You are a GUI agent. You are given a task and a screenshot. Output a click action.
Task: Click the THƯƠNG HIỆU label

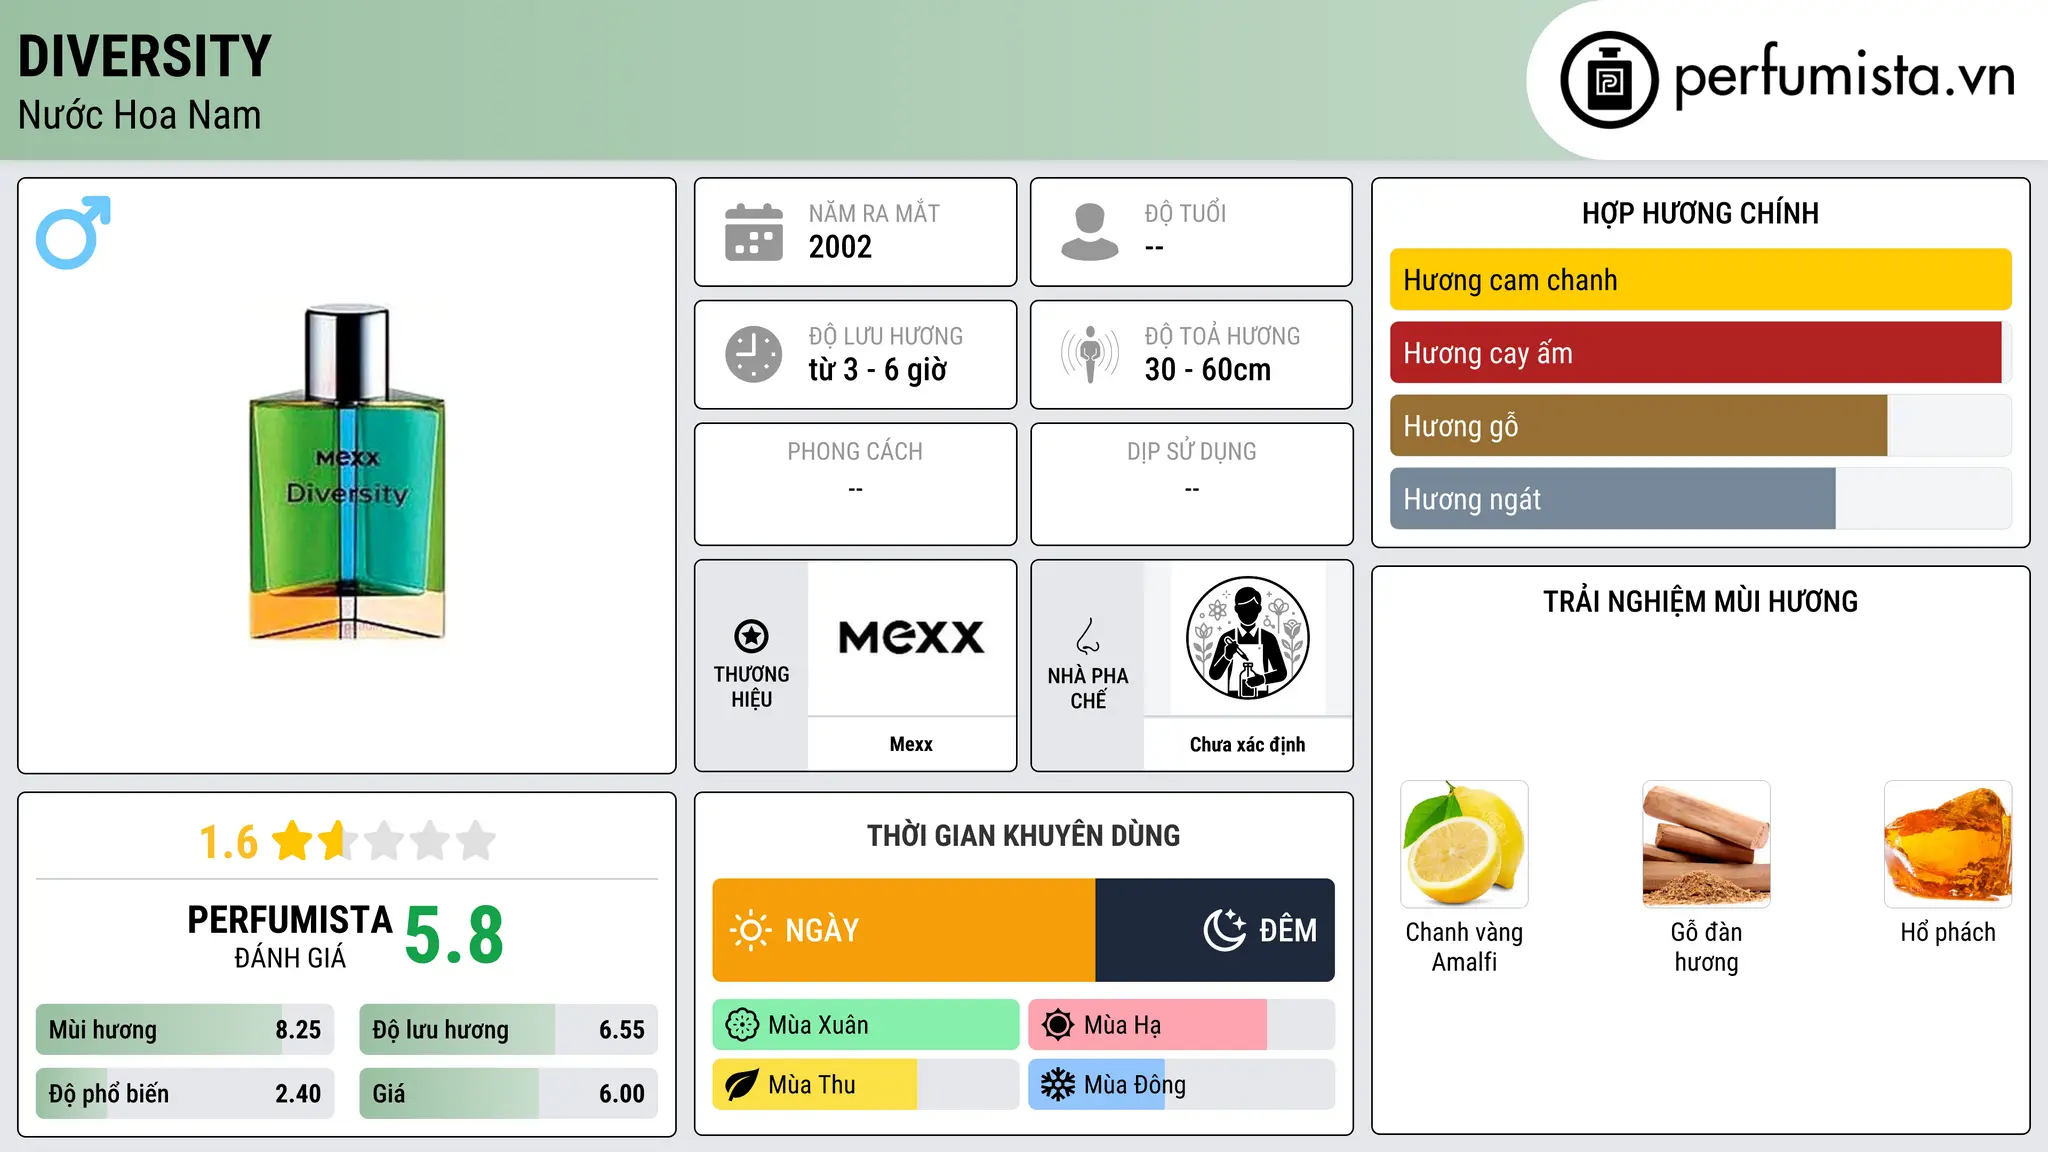751,687
